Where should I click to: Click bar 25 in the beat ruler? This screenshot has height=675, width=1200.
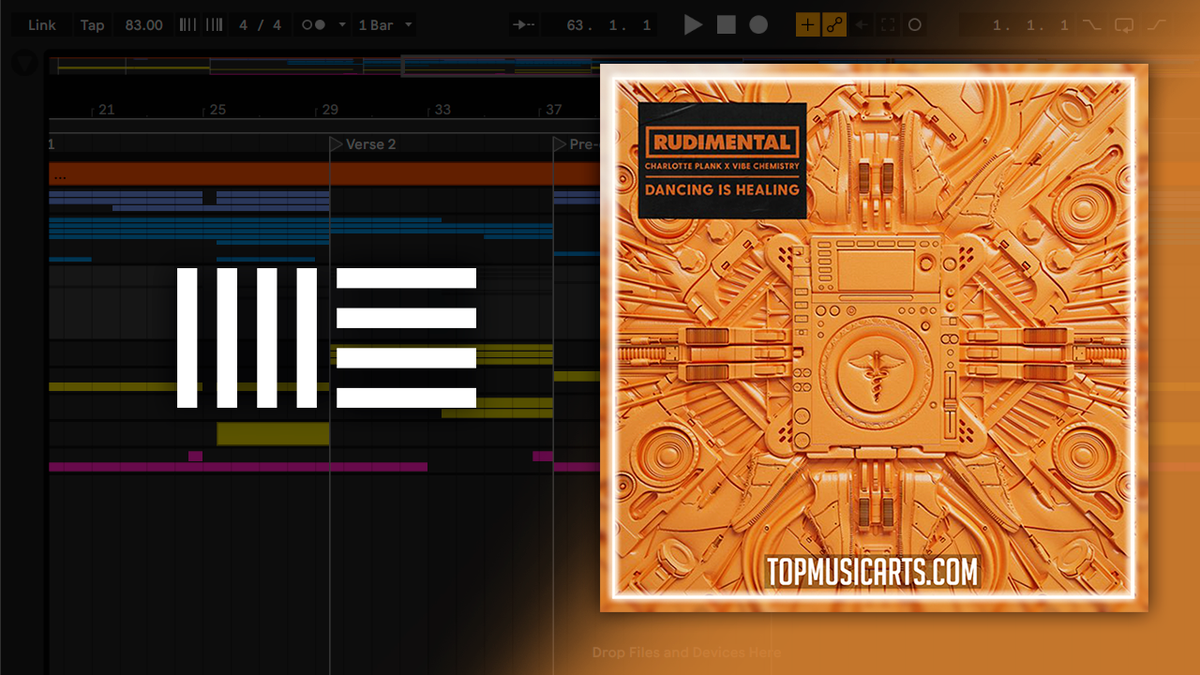coord(218,110)
